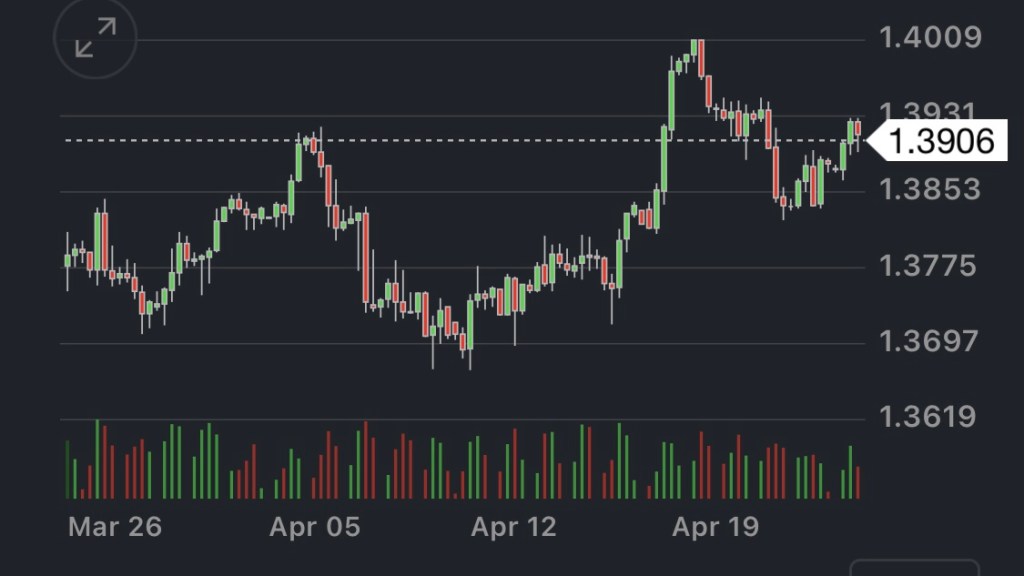Screen dimensions: 1024x576
Task: Click the 1.3906 current price tag
Action: pyautogui.click(x=939, y=141)
